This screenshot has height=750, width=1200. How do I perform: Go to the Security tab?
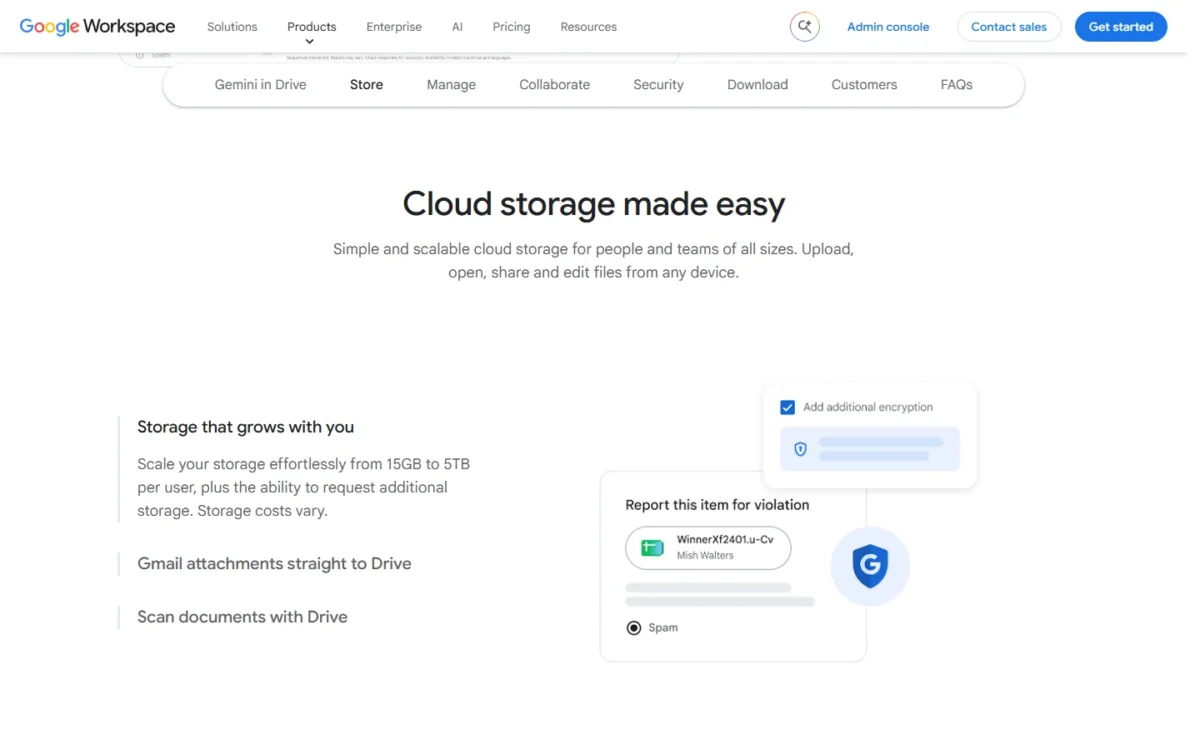tap(658, 85)
